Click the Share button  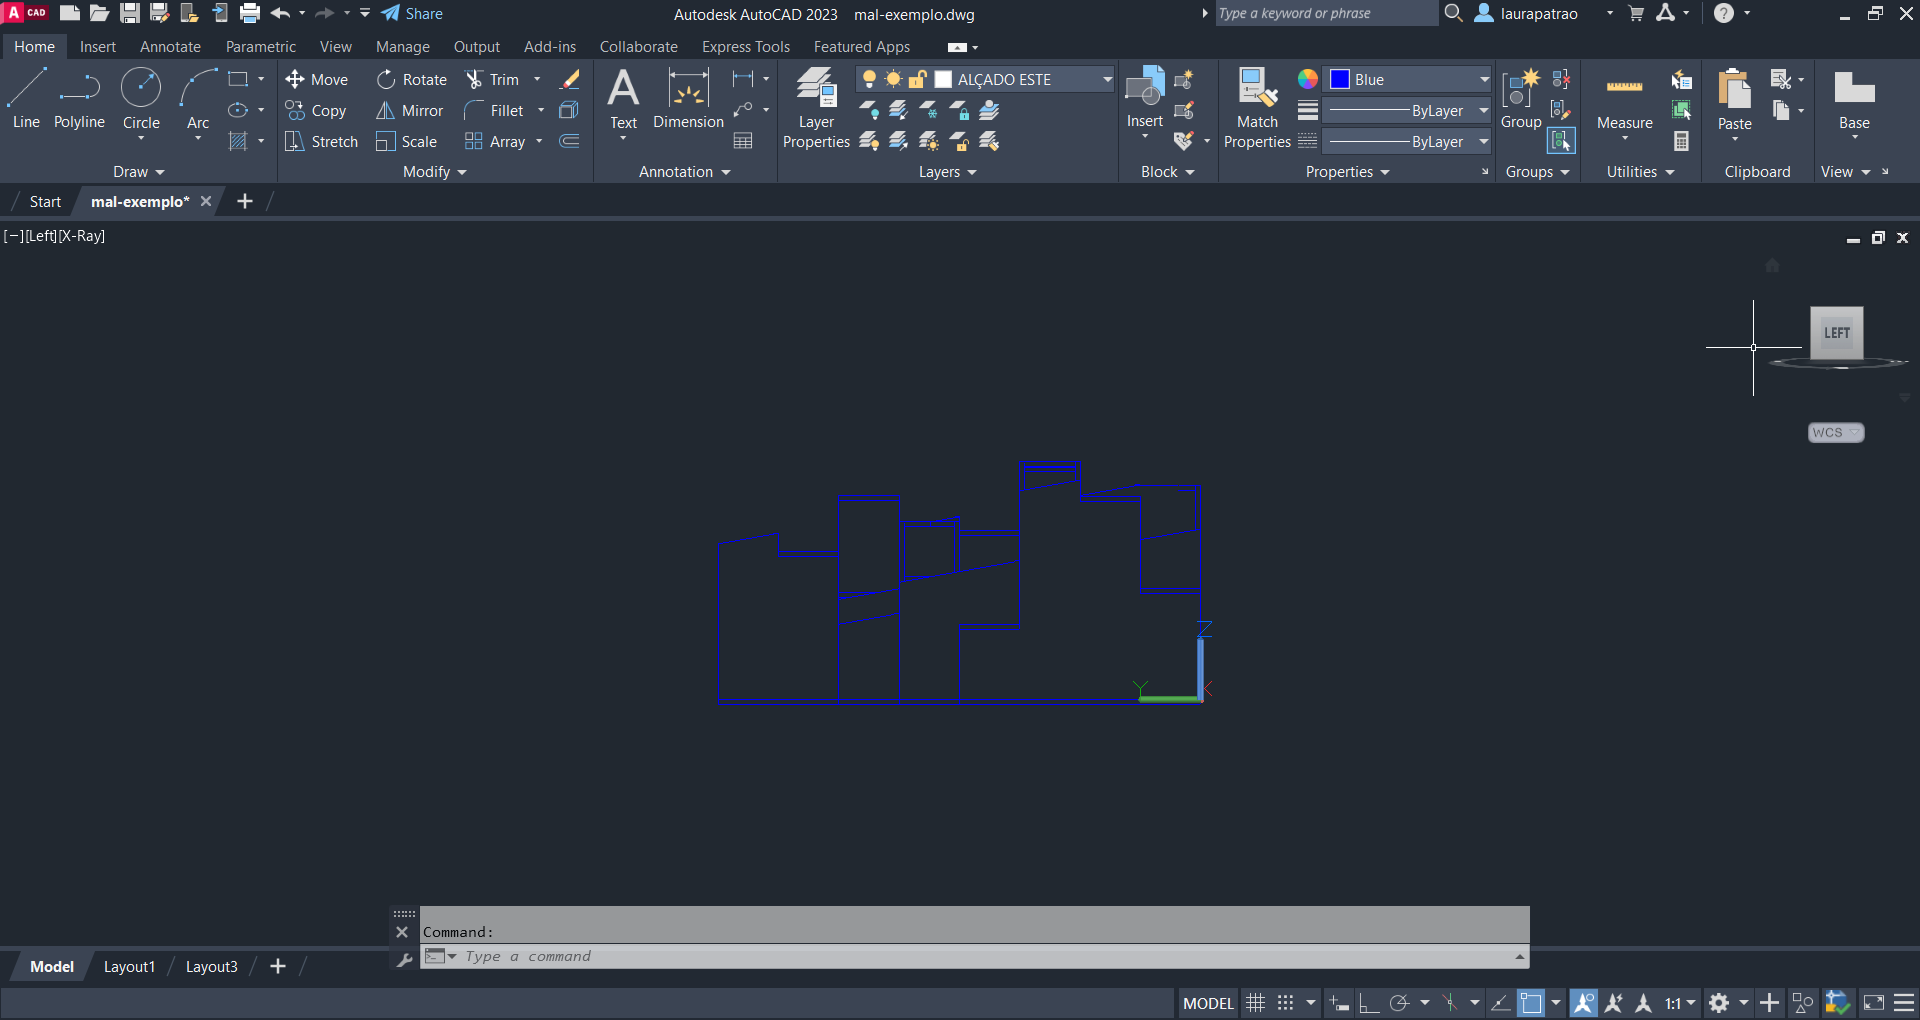(x=412, y=14)
